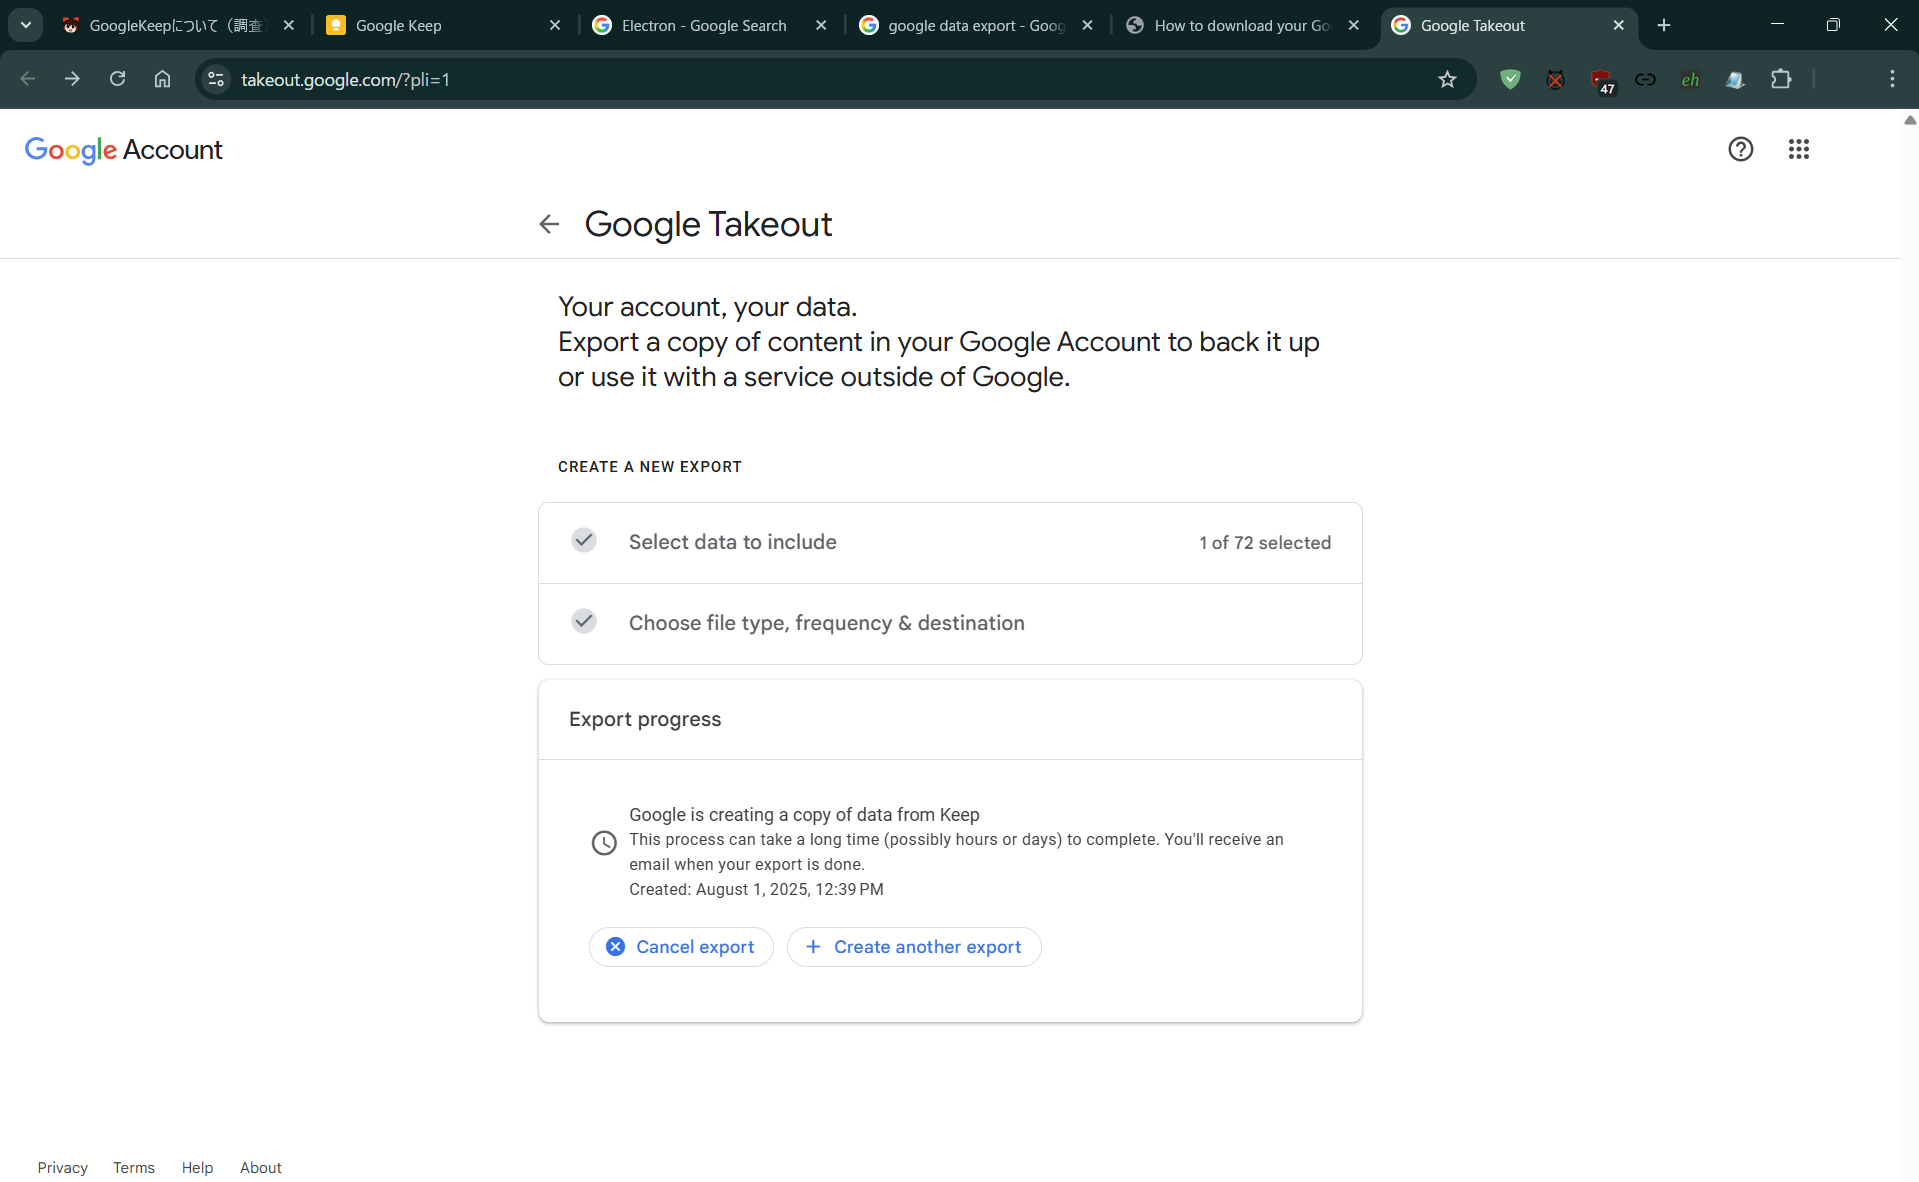The image size is (1919, 1182).
Task: Go forward in browser history
Action: [72, 79]
